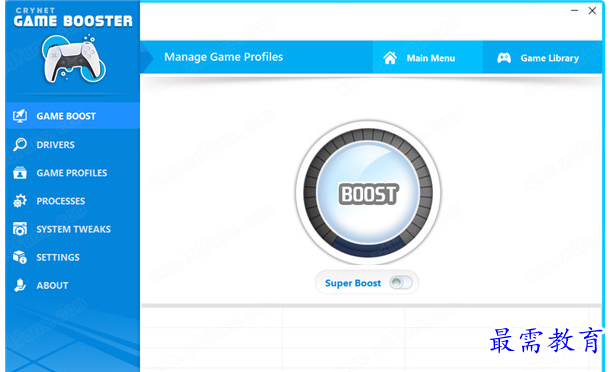
Task: Go to Game Profiles
Action: 72,173
